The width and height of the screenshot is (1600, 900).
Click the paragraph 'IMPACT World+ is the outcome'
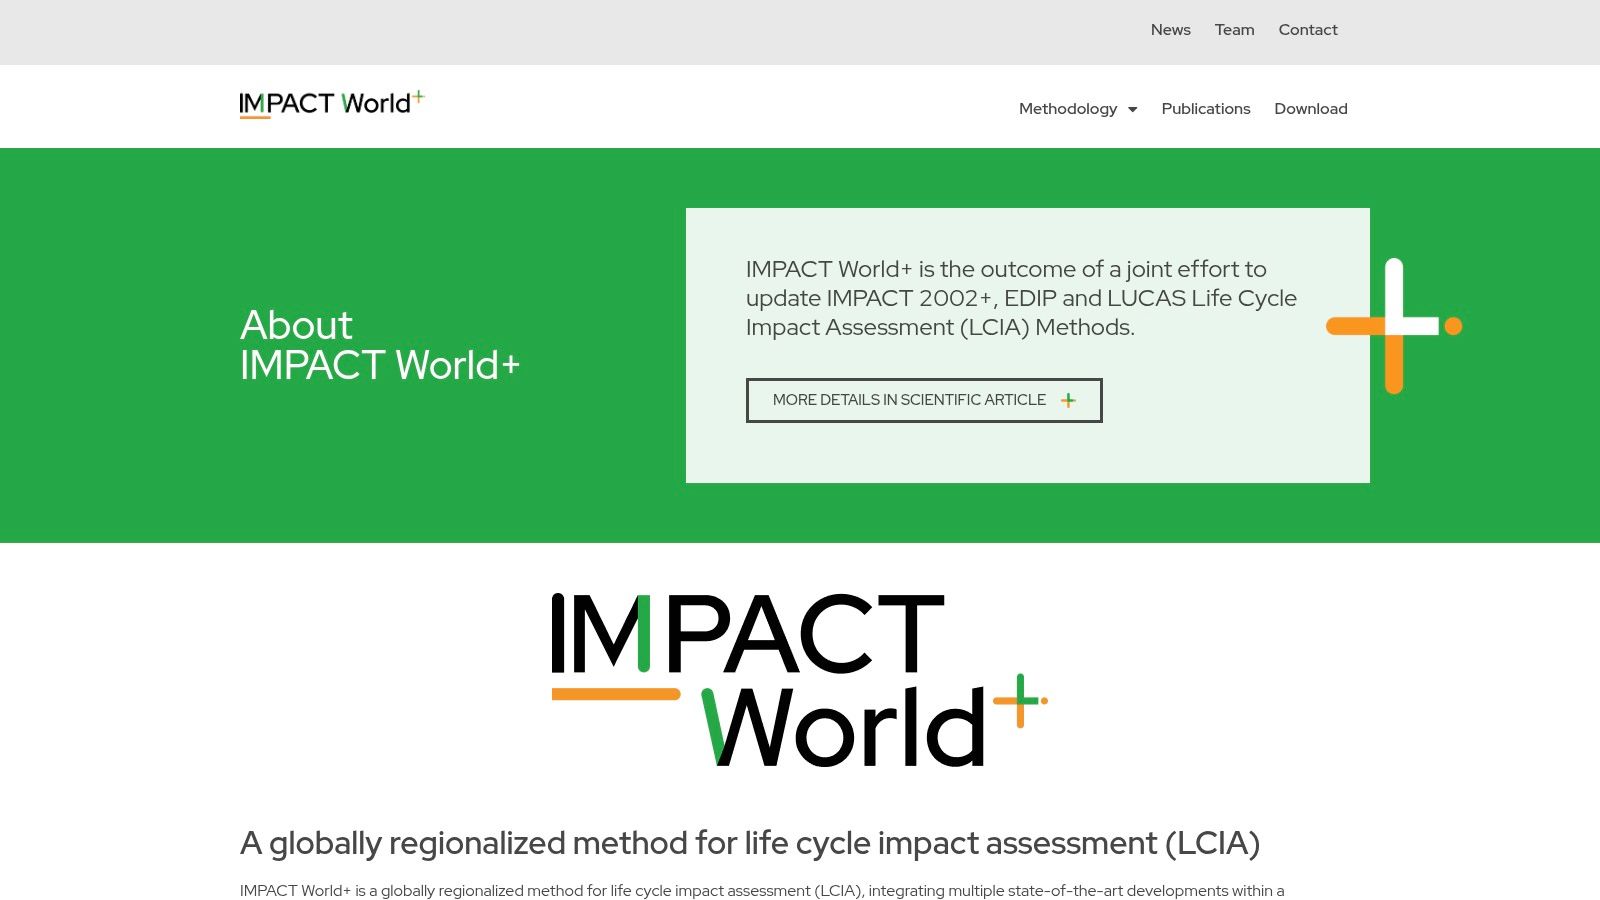tap(1021, 298)
